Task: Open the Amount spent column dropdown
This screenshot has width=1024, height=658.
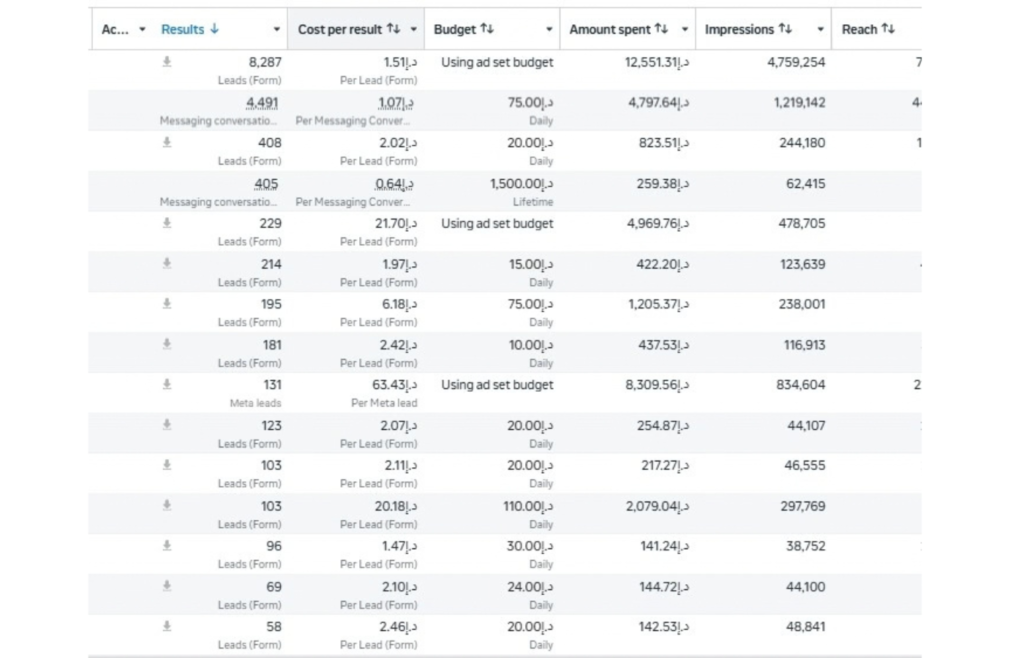Action: 685,29
